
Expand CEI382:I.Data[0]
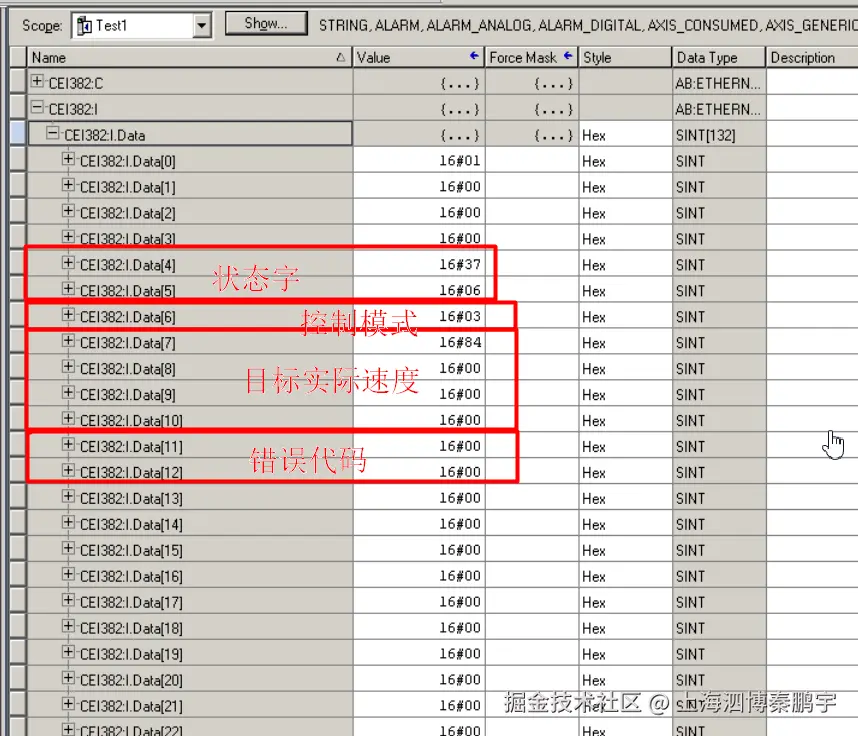[66, 160]
